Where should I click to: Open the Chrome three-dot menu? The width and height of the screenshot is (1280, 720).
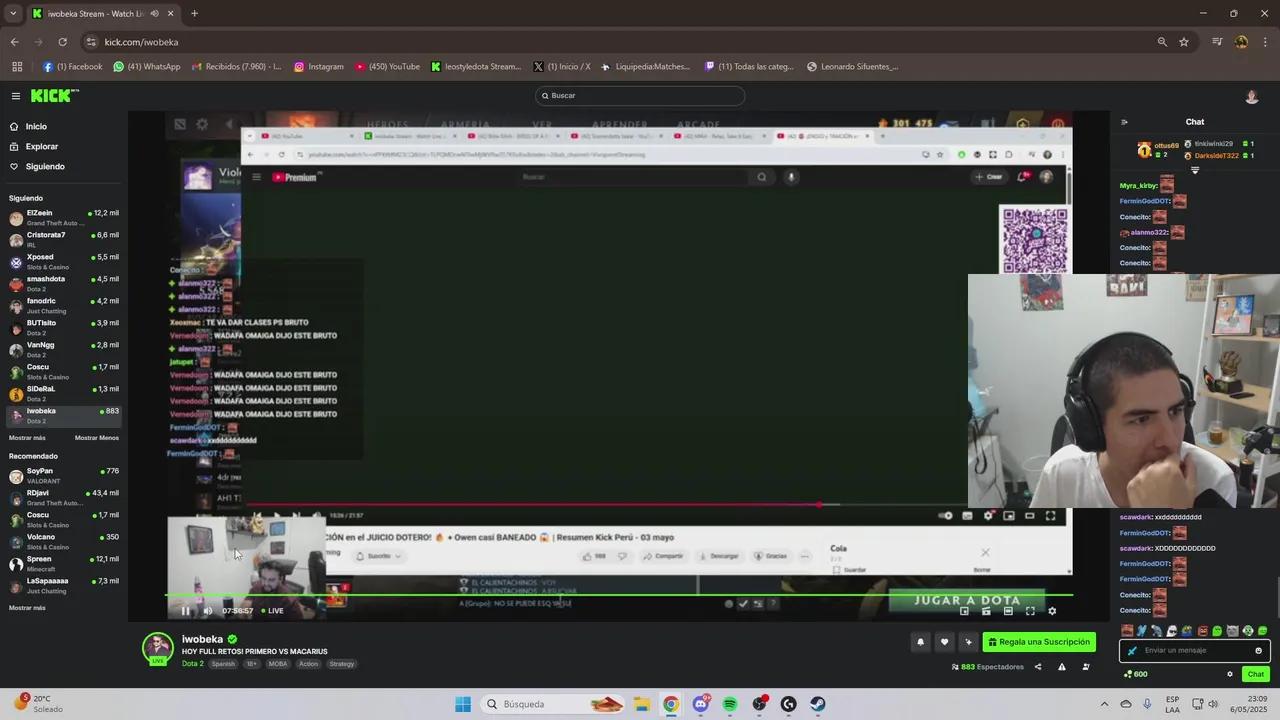tap(1265, 42)
